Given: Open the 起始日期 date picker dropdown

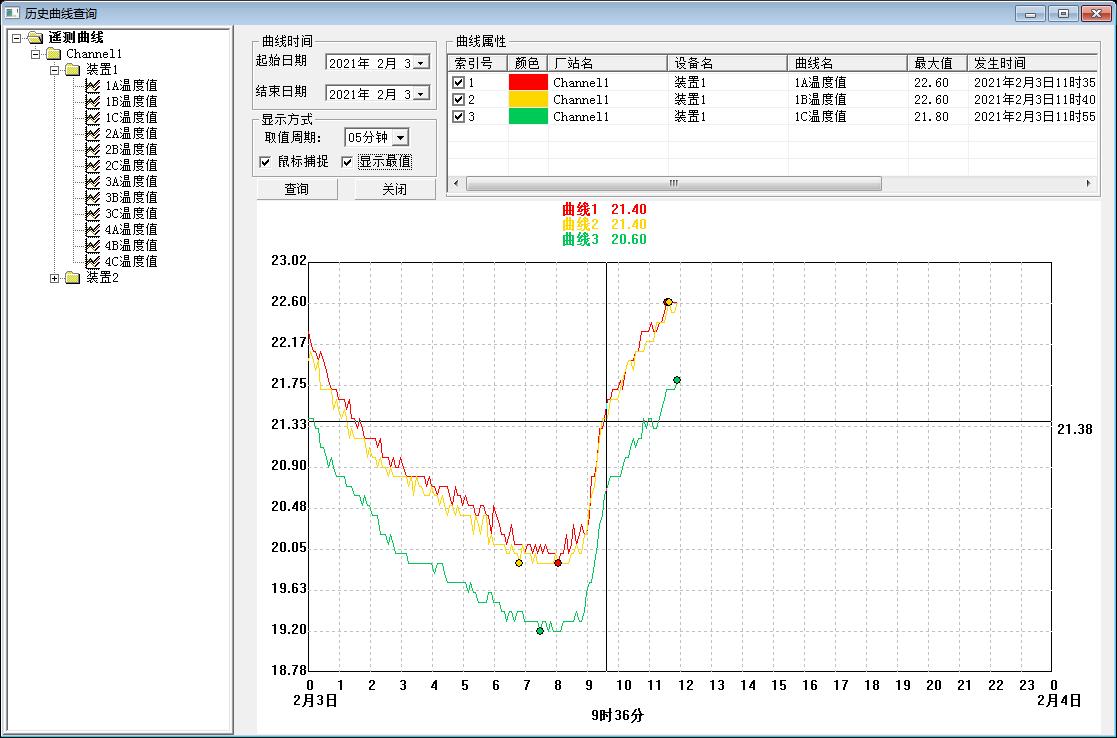Looking at the screenshot, I should pos(420,63).
